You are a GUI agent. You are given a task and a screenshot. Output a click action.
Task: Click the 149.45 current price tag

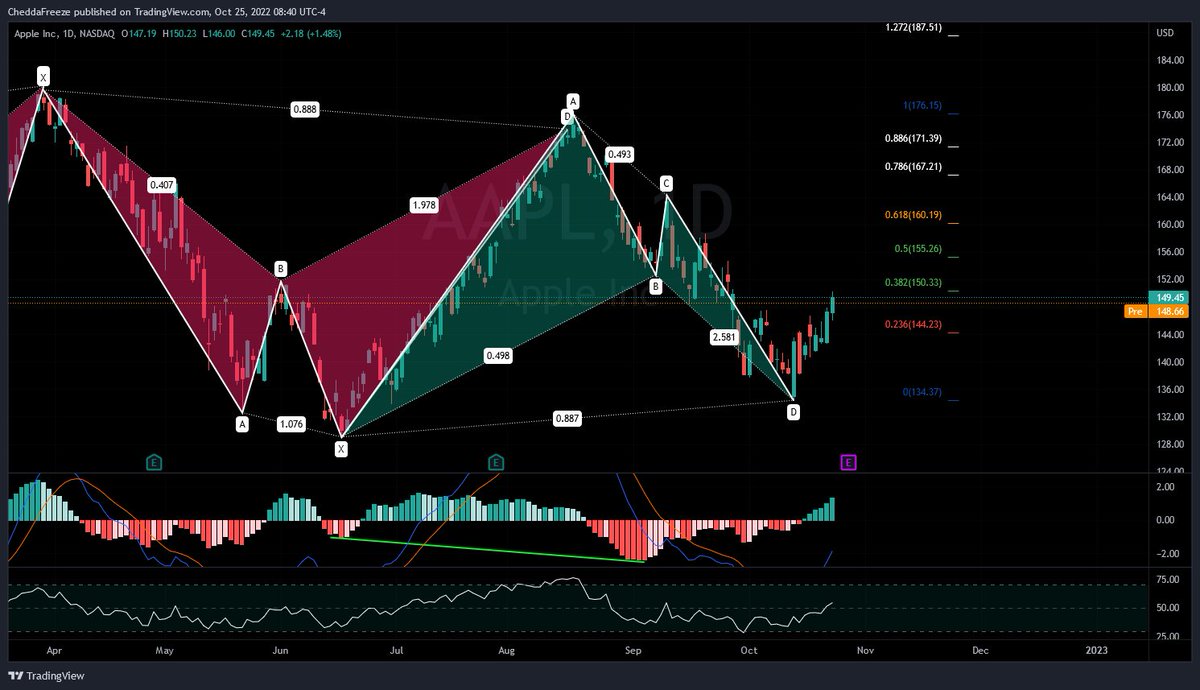tap(1170, 297)
